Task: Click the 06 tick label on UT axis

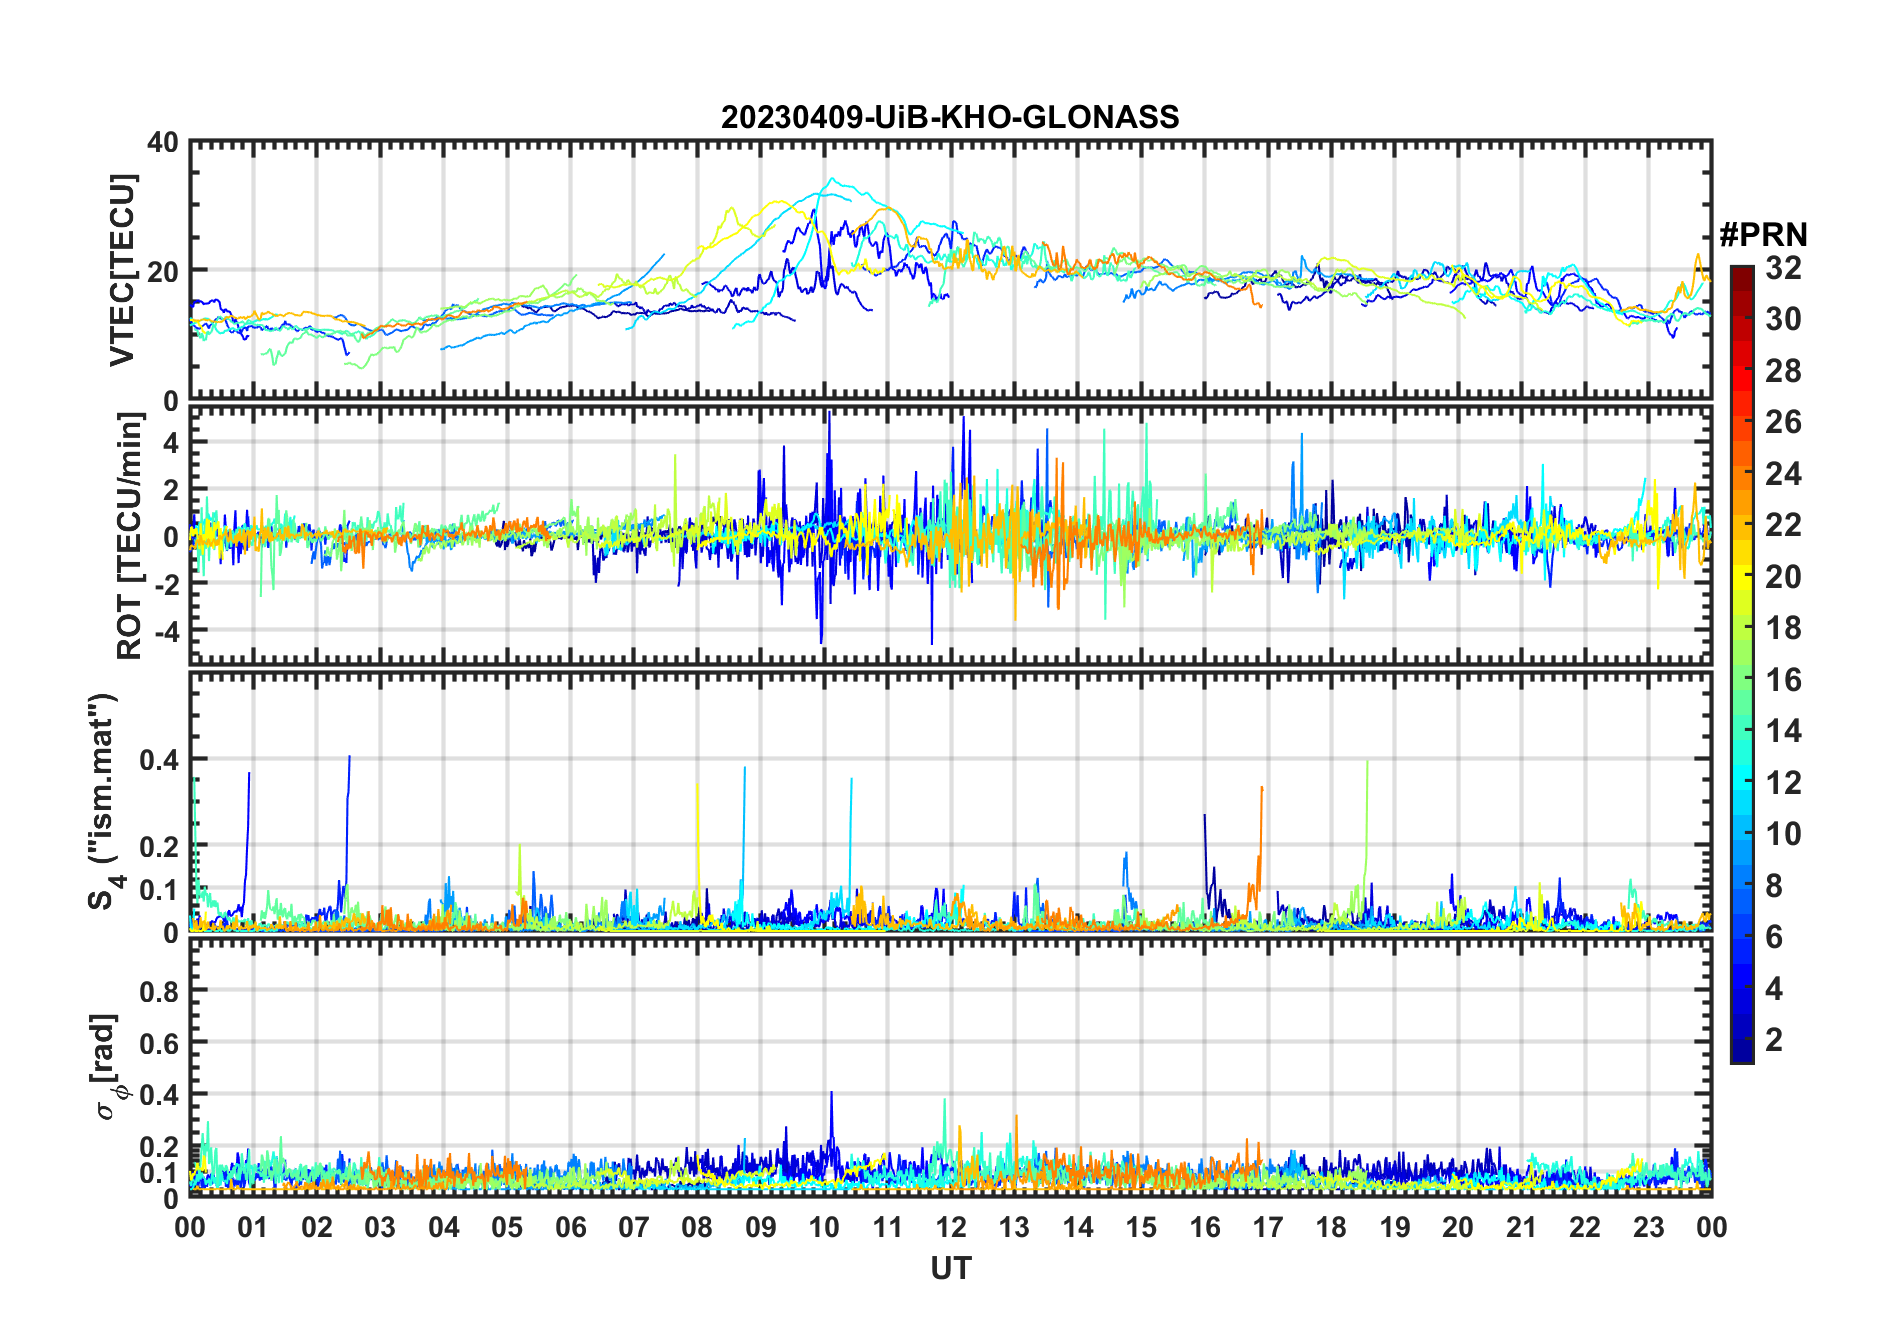Action: tap(570, 1227)
